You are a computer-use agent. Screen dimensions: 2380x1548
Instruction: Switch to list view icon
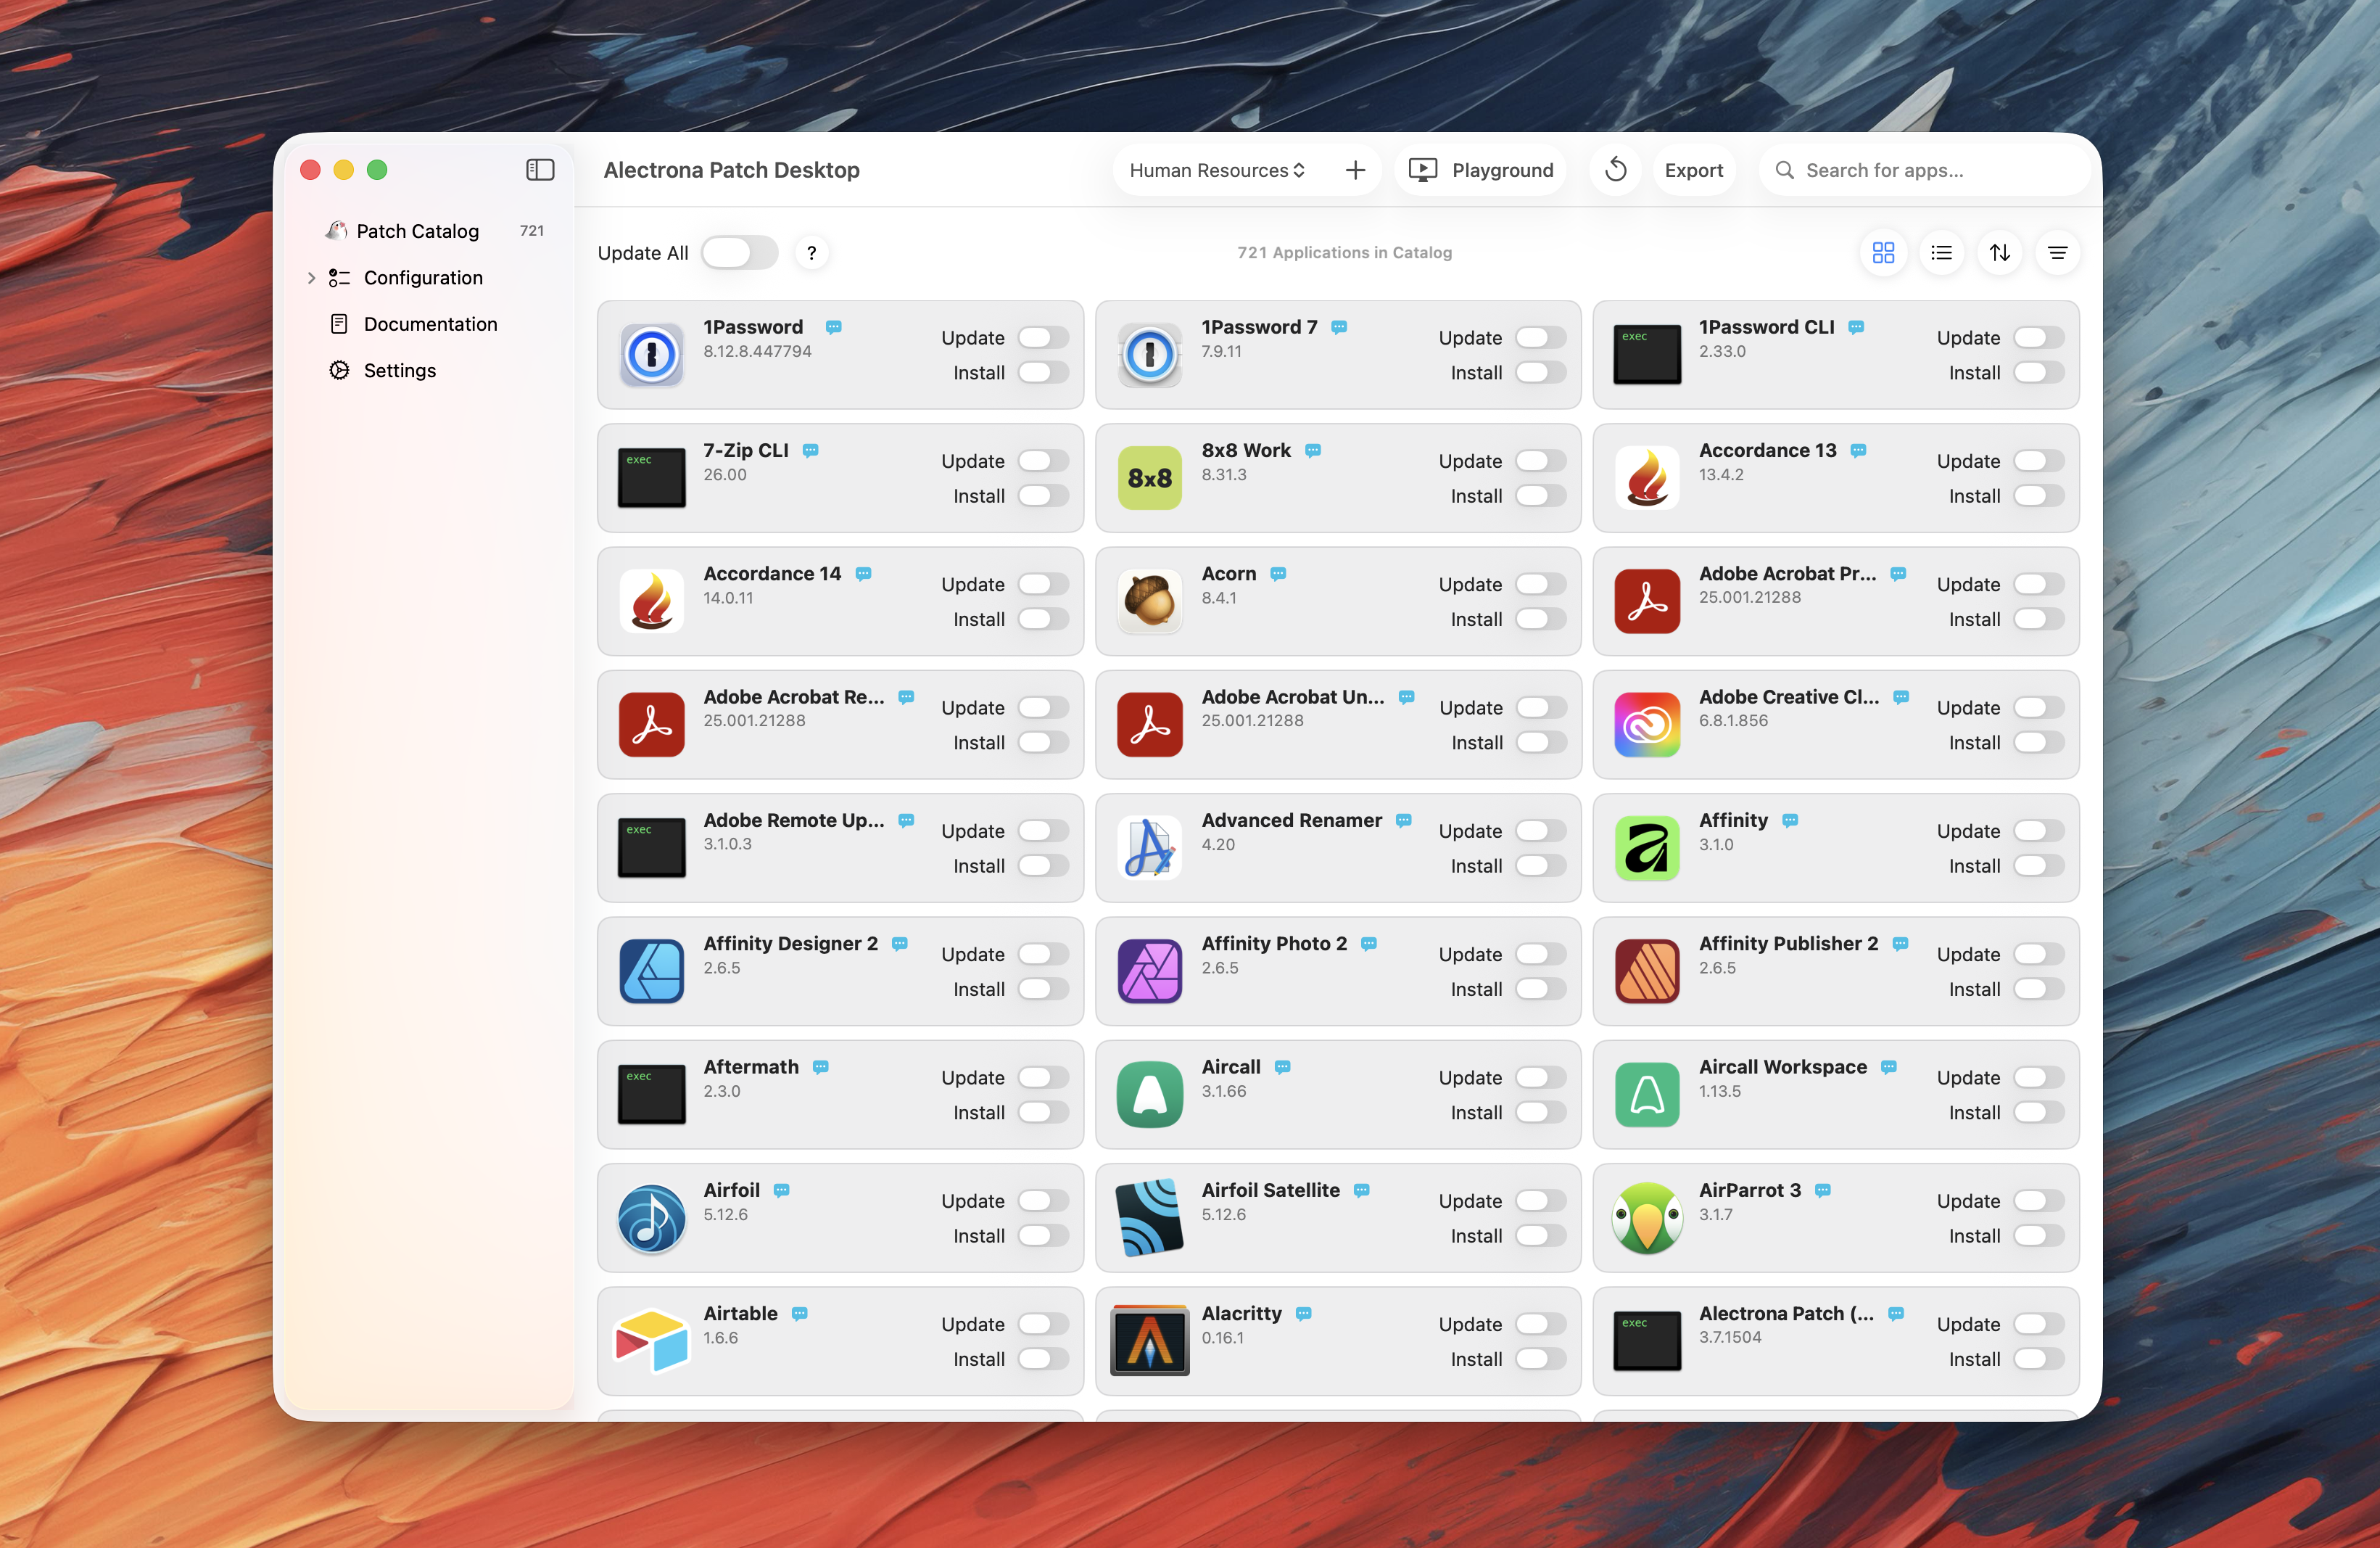coord(1941,253)
